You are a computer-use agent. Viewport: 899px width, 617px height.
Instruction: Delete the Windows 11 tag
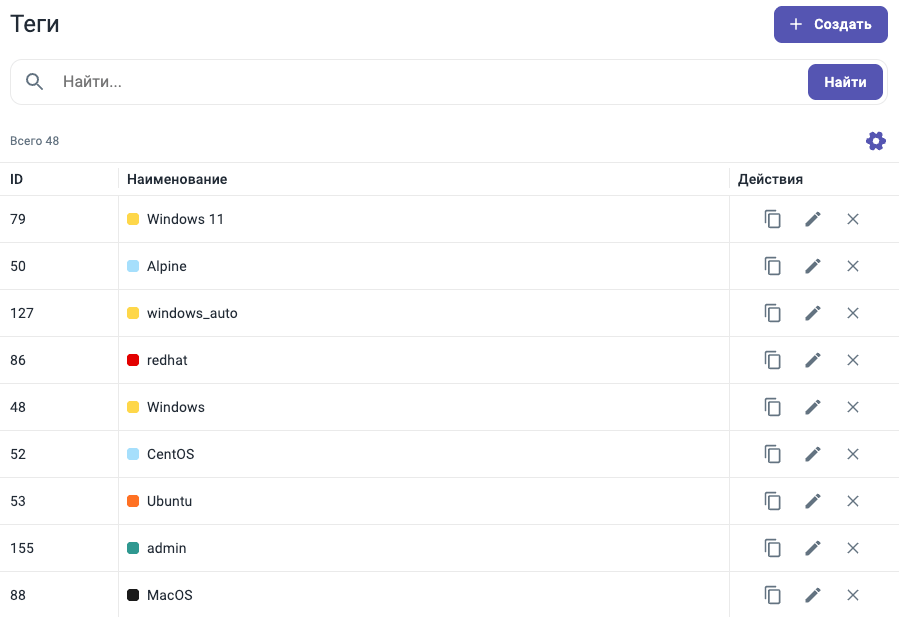tap(853, 219)
